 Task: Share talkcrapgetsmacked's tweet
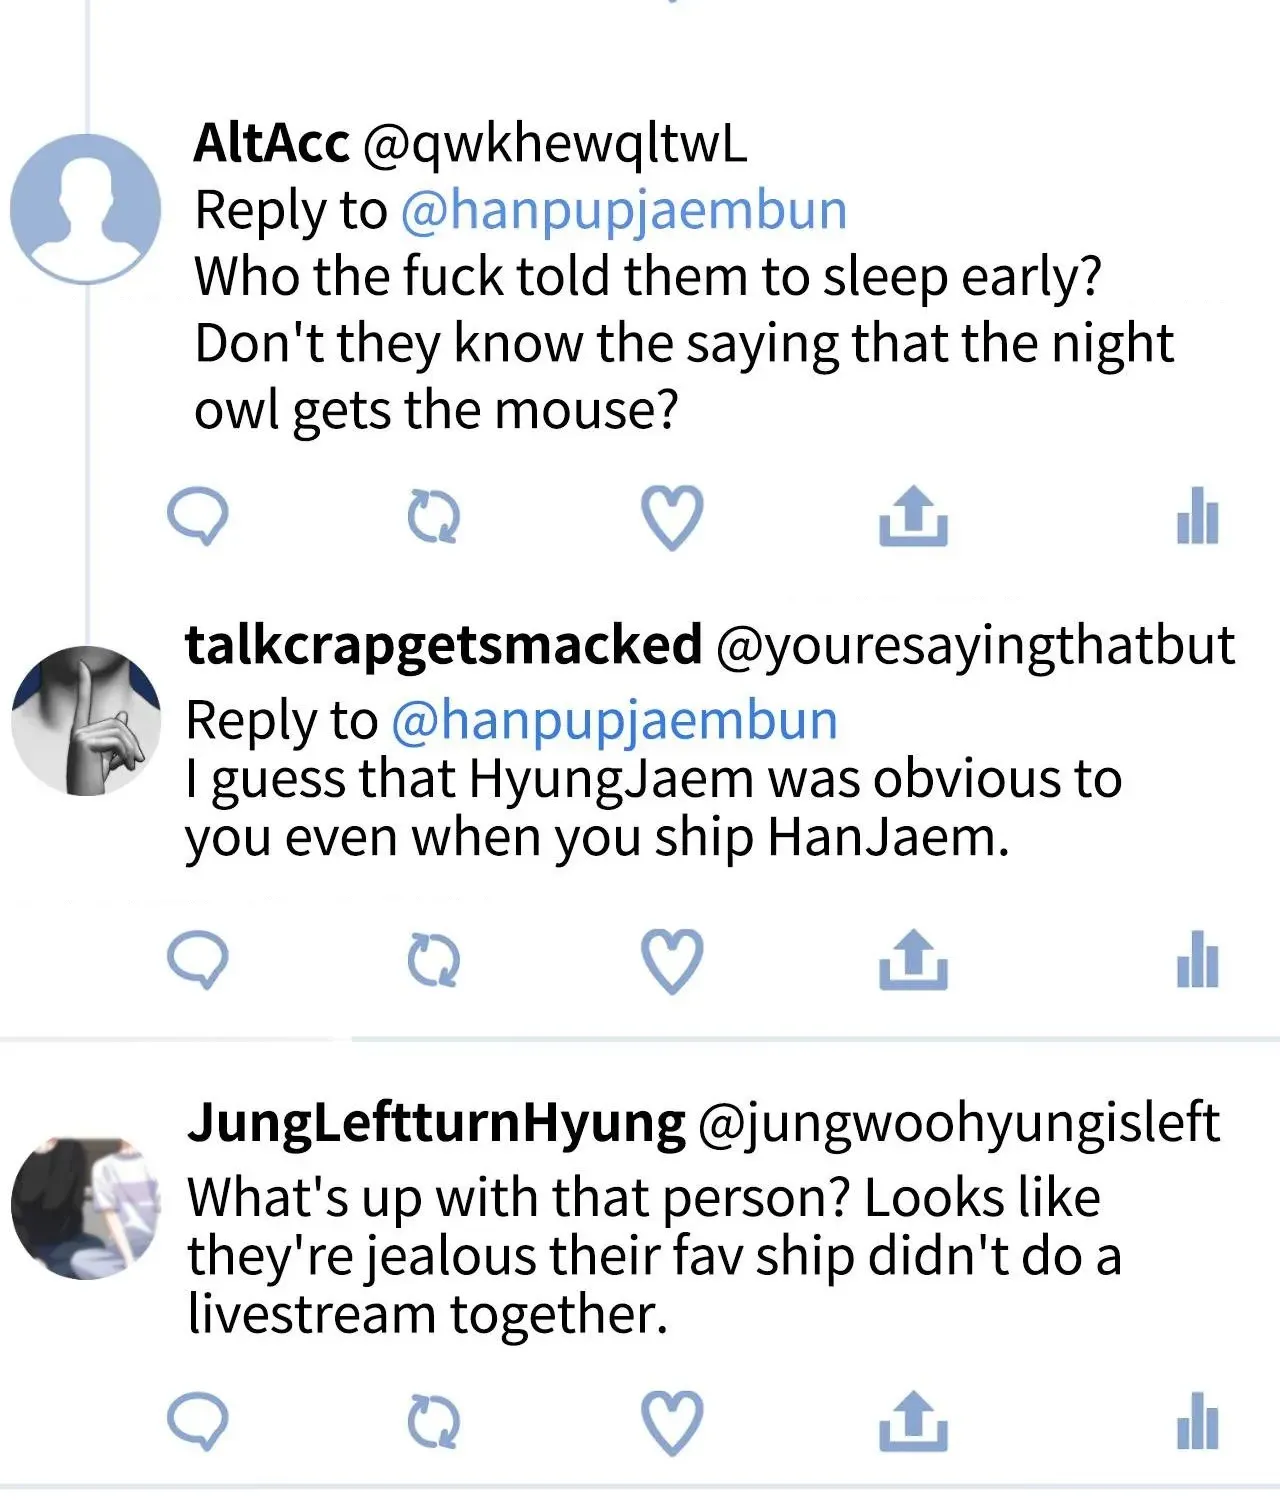click(913, 959)
